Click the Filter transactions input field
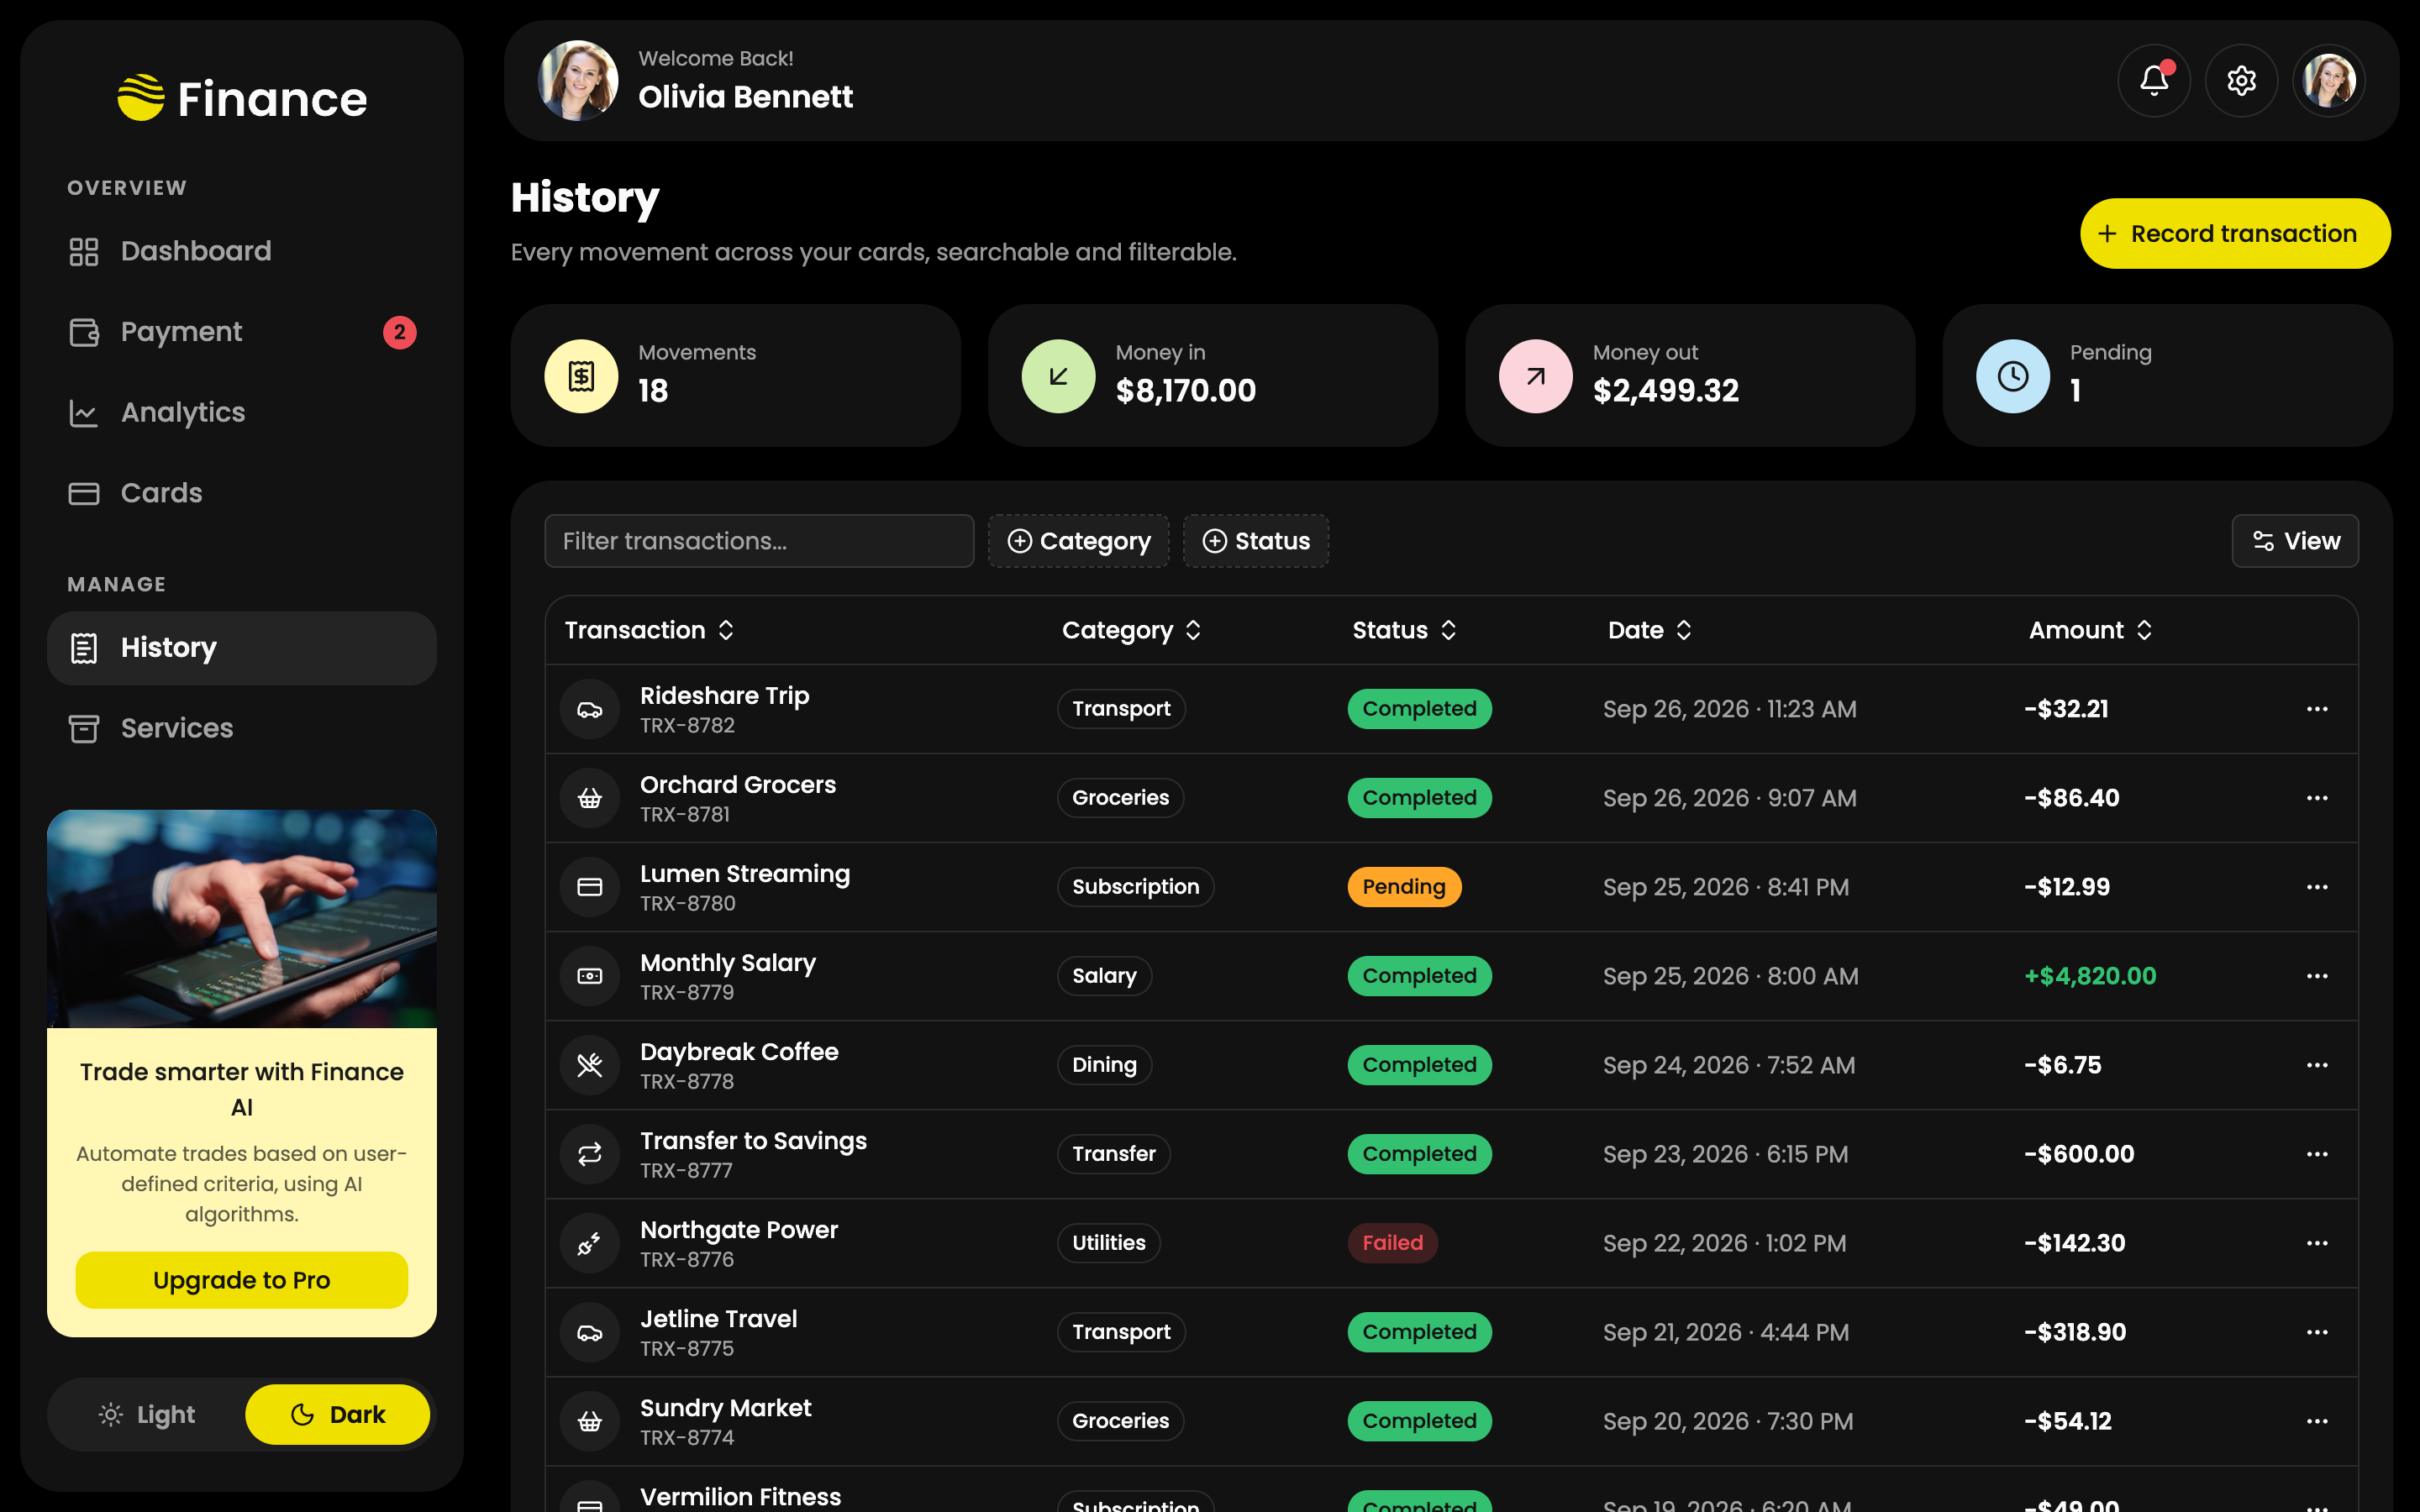Viewport: 2420px width, 1512px height. pos(759,541)
